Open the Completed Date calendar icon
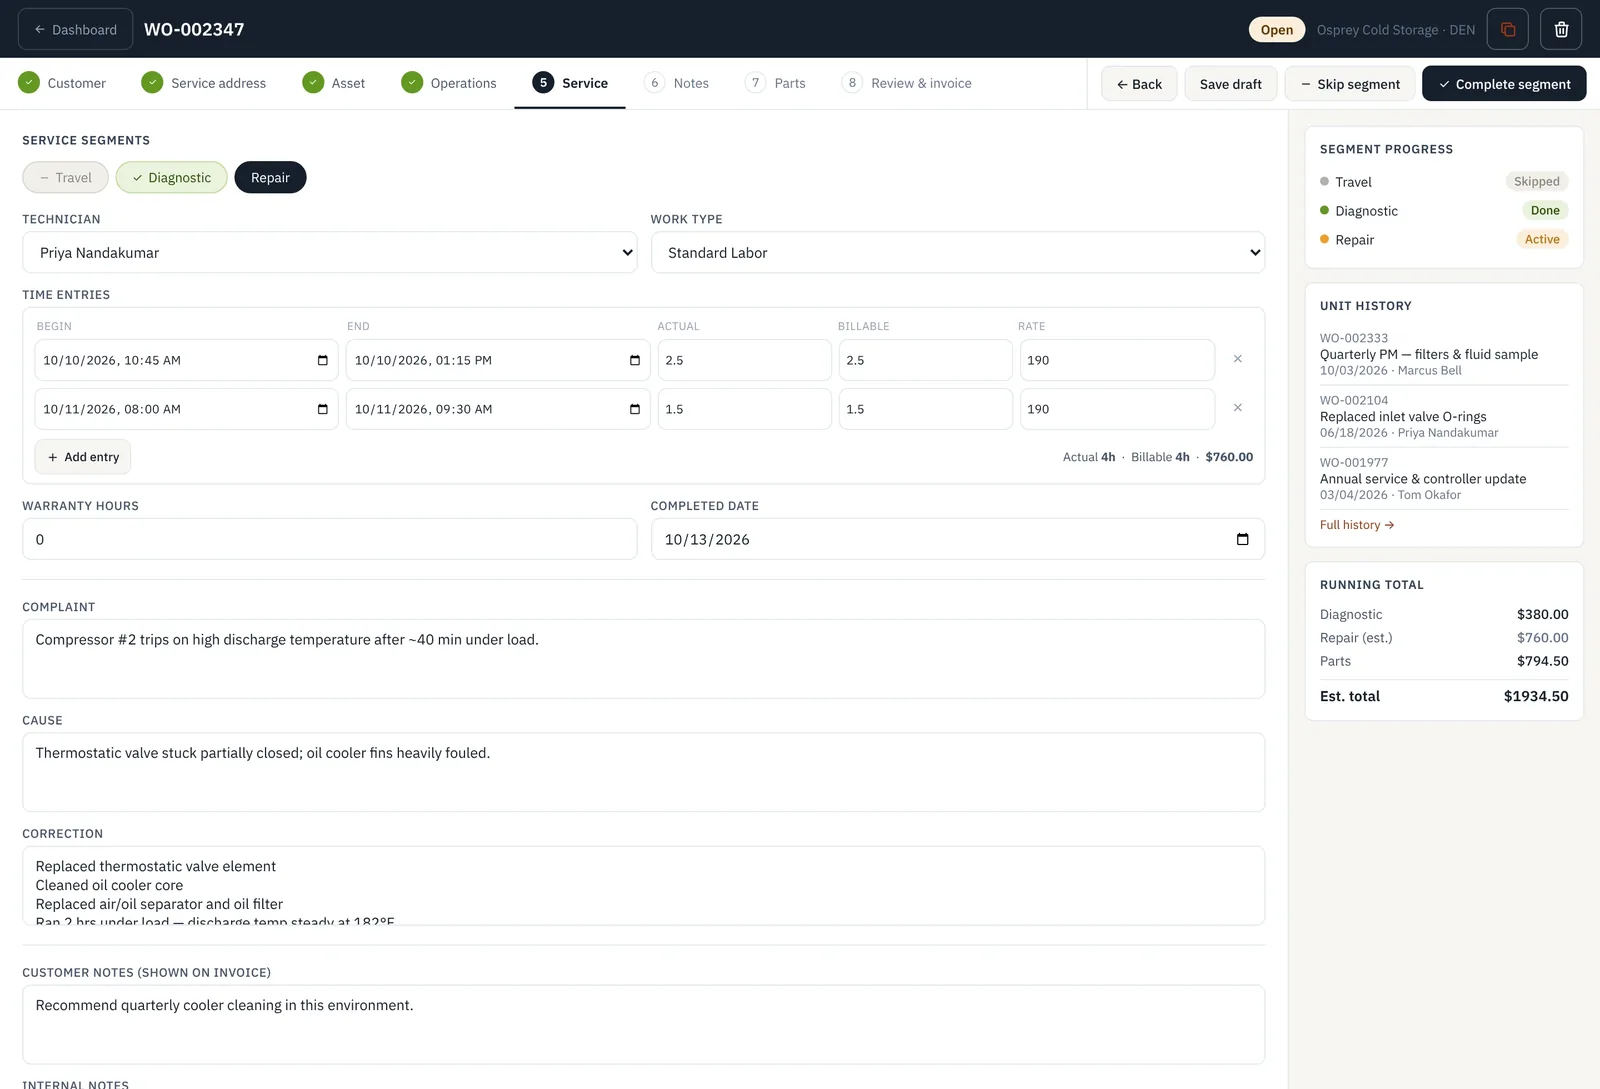The height and width of the screenshot is (1089, 1600). [1242, 539]
